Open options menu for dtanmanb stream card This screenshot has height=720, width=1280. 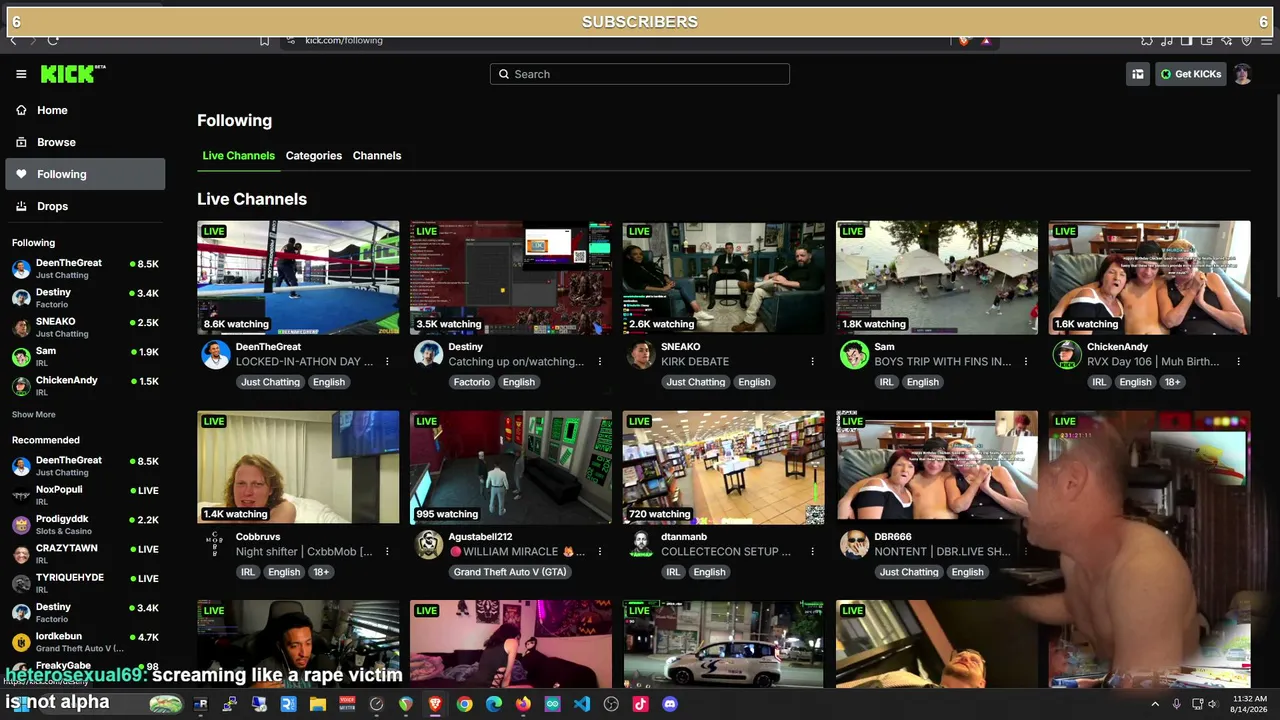(x=812, y=551)
